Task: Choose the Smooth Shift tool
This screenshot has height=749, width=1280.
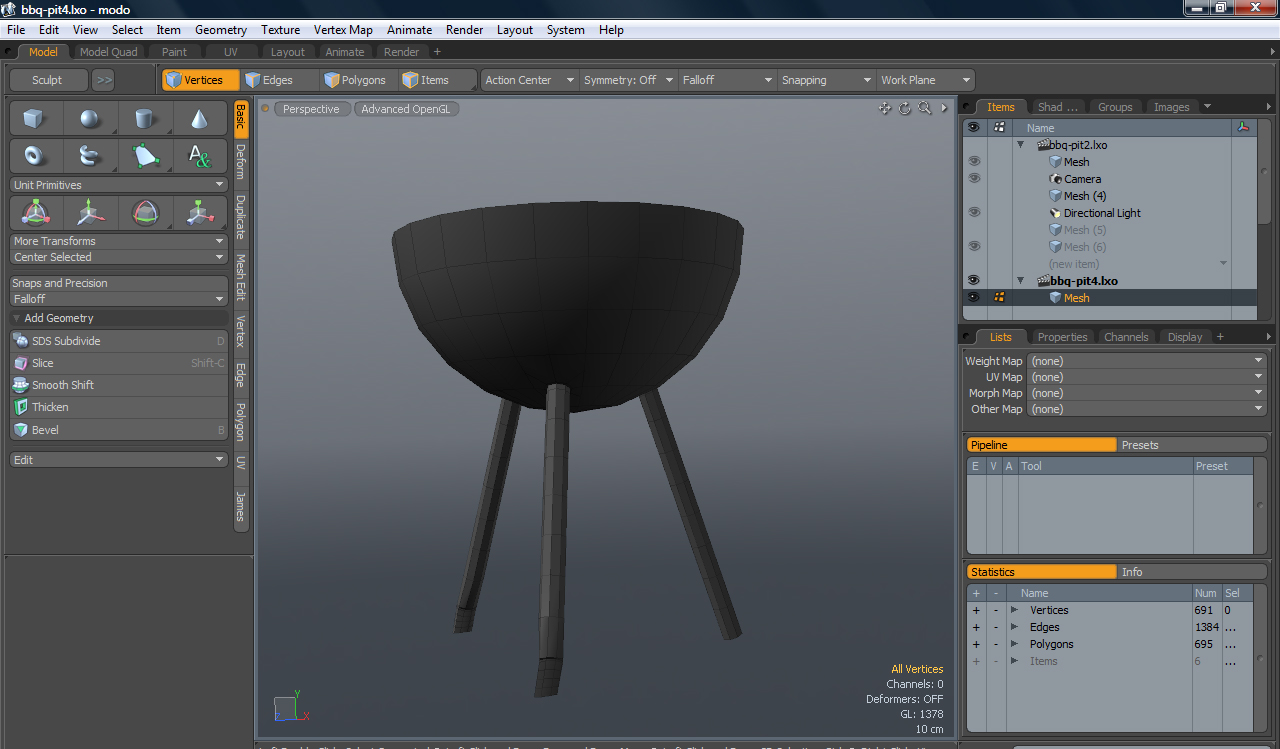Action: [x=119, y=385]
